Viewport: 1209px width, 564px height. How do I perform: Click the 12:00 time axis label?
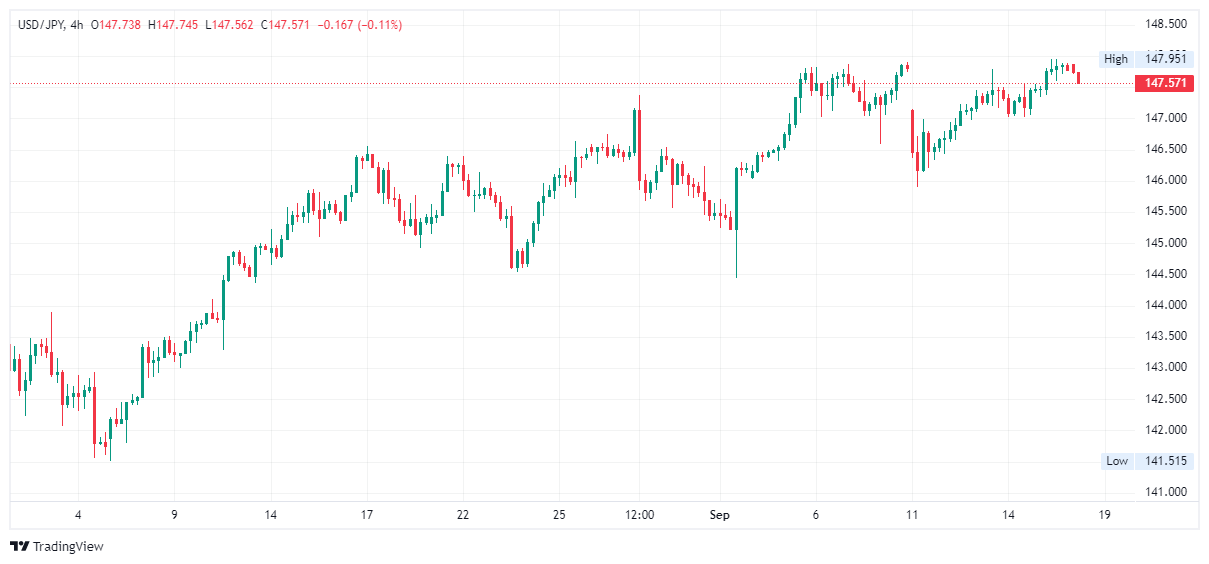(x=639, y=515)
